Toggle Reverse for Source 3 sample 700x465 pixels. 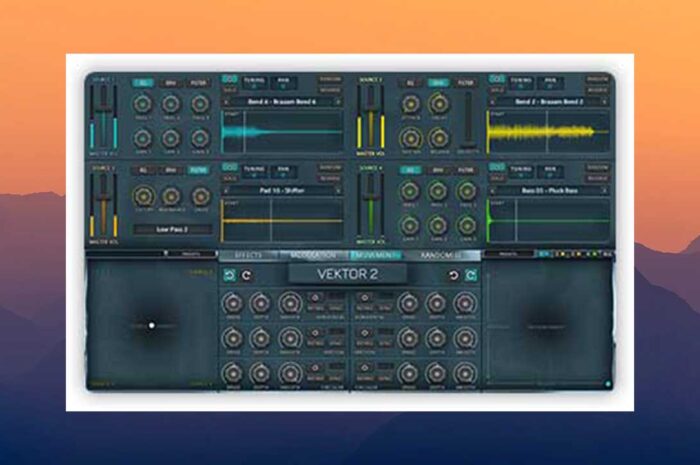pyautogui.click(x=330, y=179)
